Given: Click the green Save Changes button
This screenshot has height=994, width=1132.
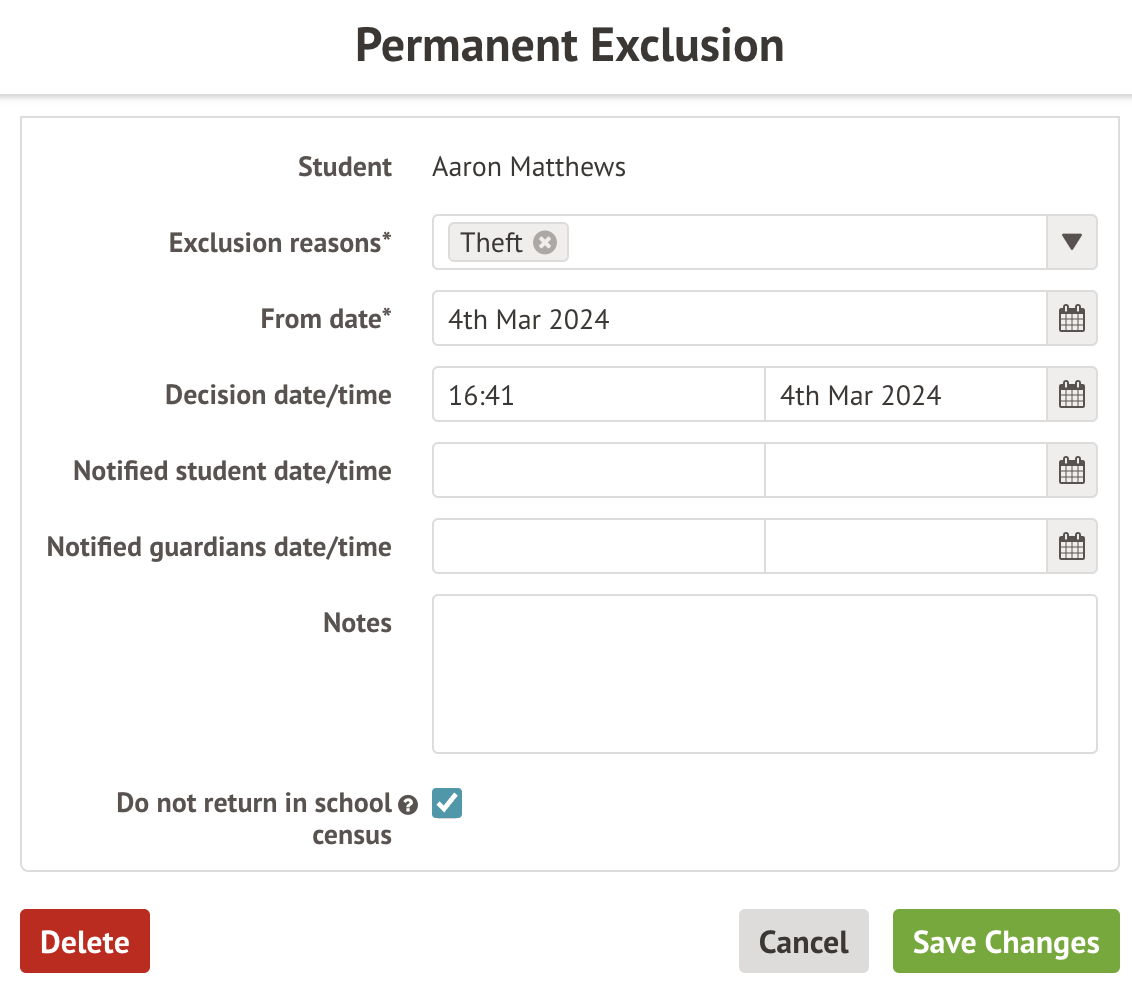Looking at the screenshot, I should pos(1005,941).
